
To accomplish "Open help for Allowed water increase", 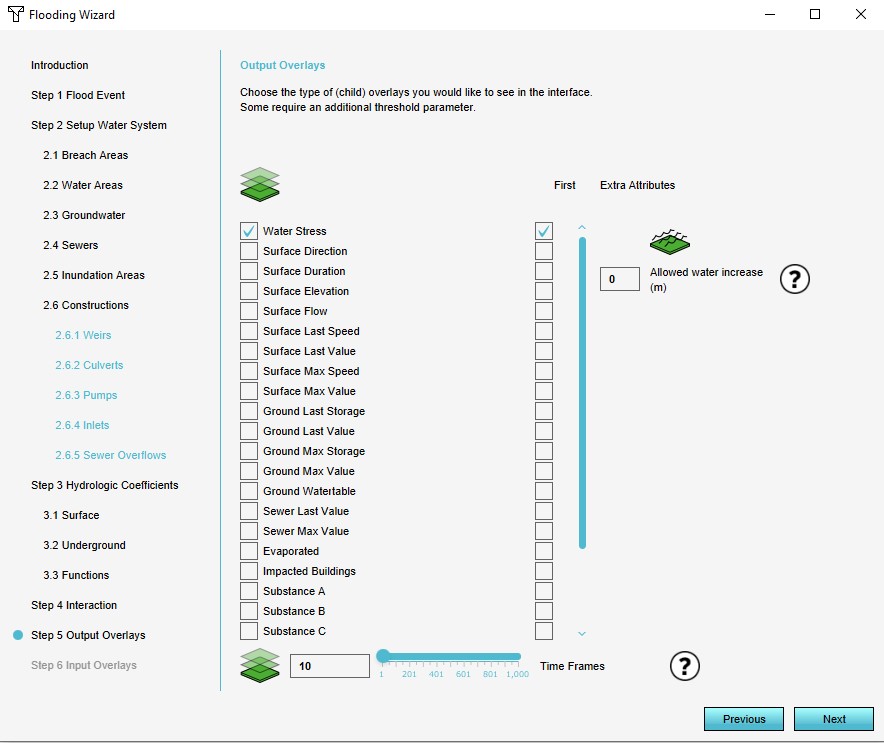I will coord(794,279).
